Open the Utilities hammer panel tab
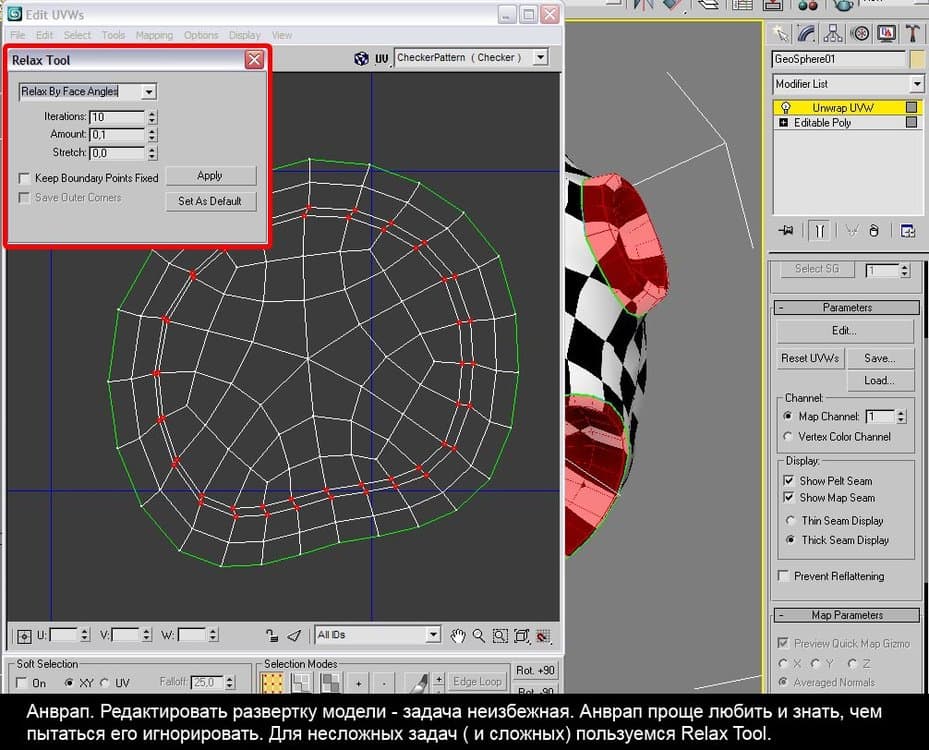This screenshot has height=750, width=929. click(912, 33)
